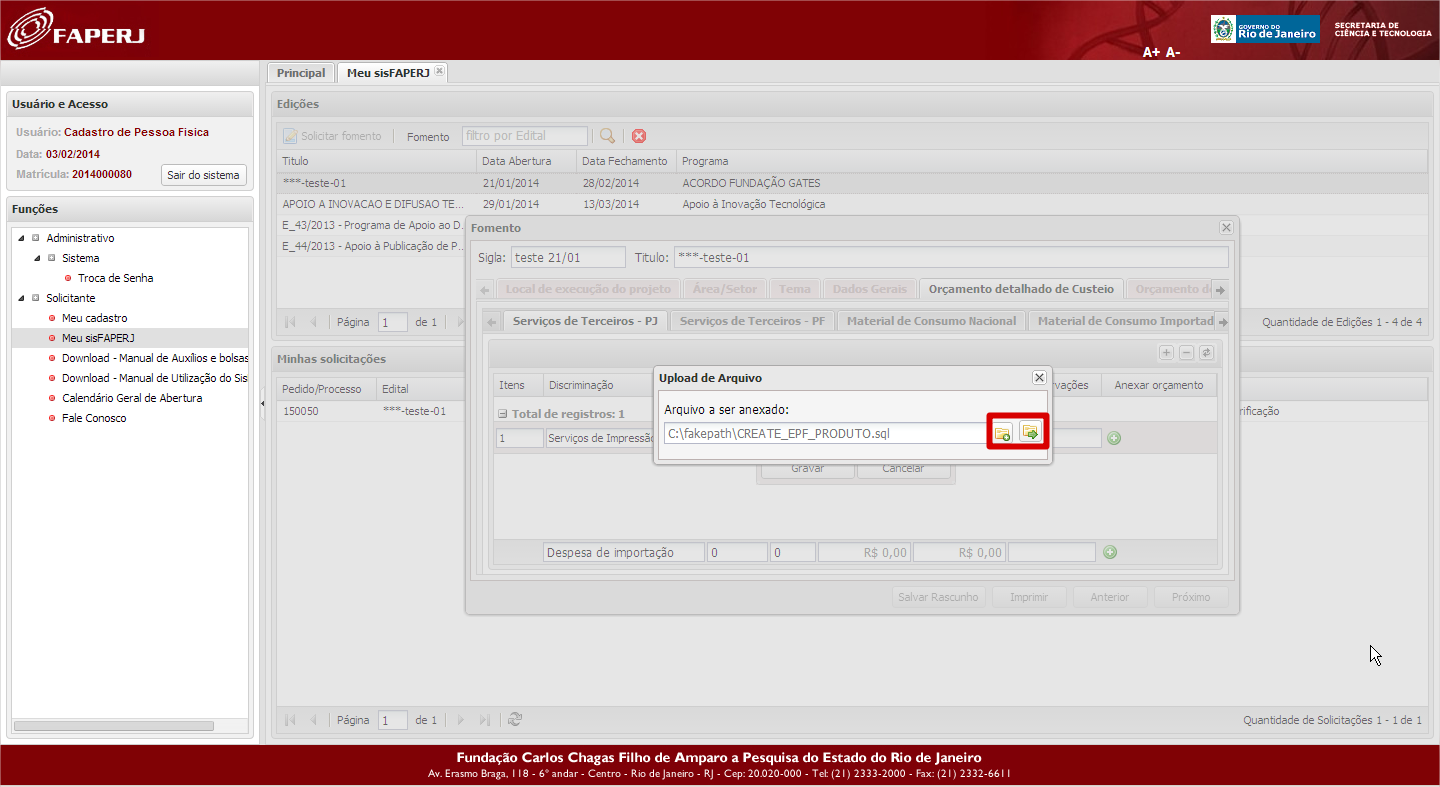Click the send file green-arrow icon in Upload de Arquivo
Image resolution: width=1440 pixels, height=787 pixels.
[1031, 432]
